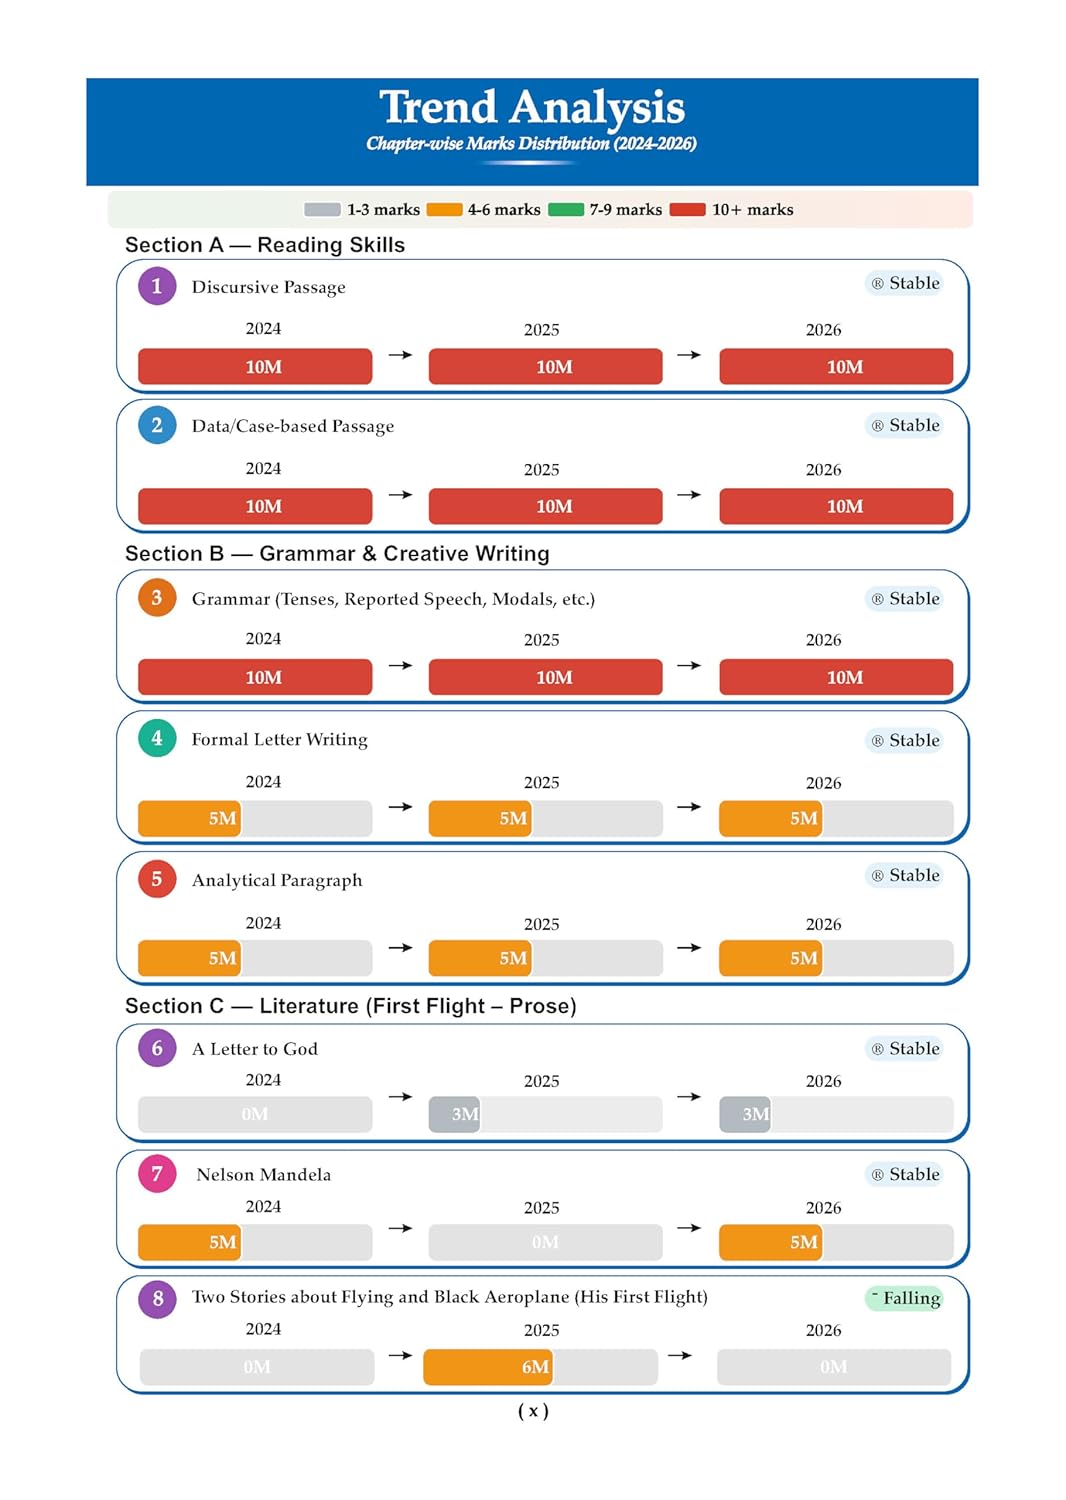Screen dimensions: 1066x1500
Task: Click the purple number 8 circle icon
Action: pyautogui.click(x=157, y=1298)
